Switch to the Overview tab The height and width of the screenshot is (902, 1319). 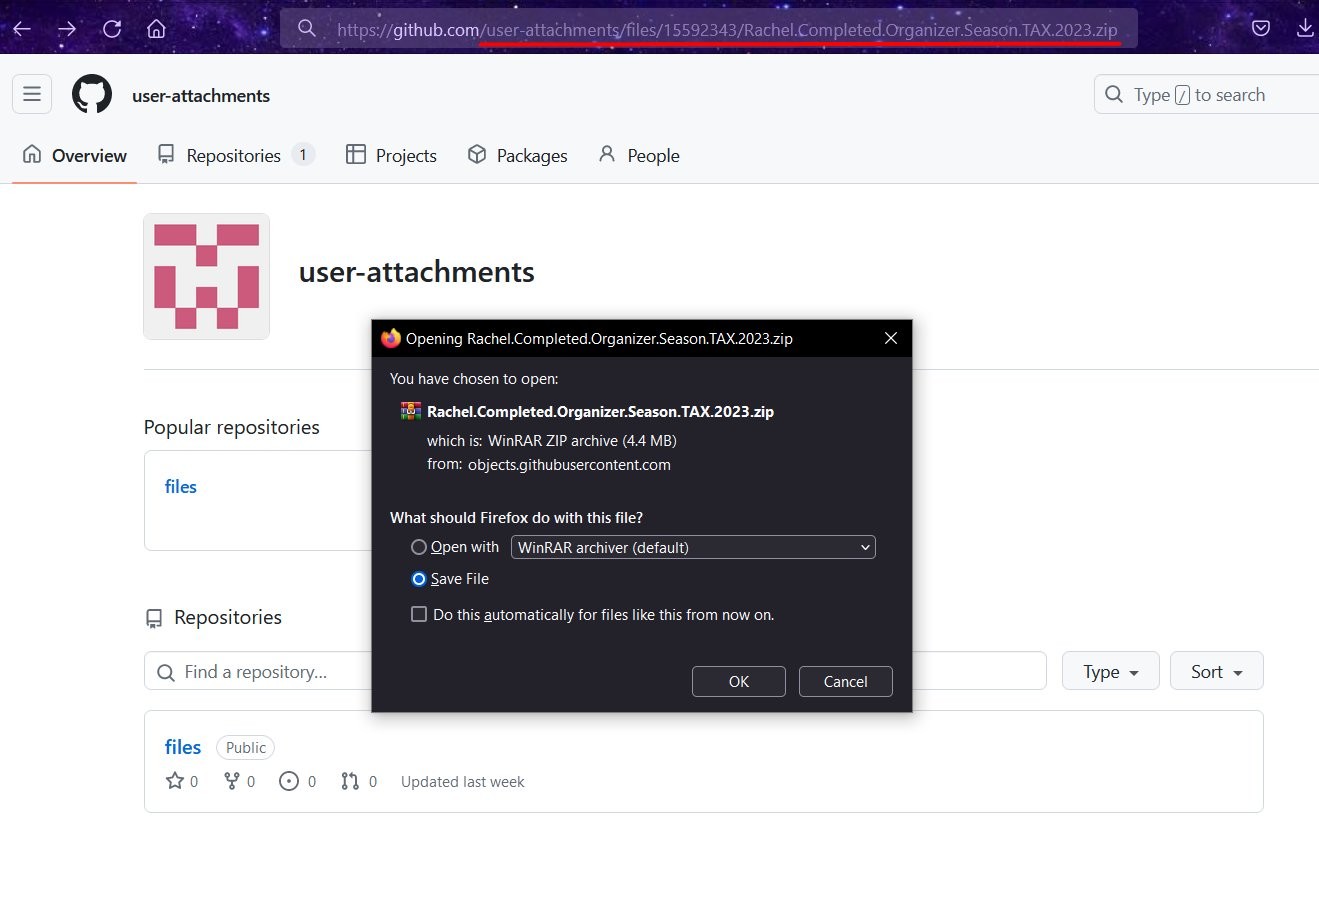point(74,155)
